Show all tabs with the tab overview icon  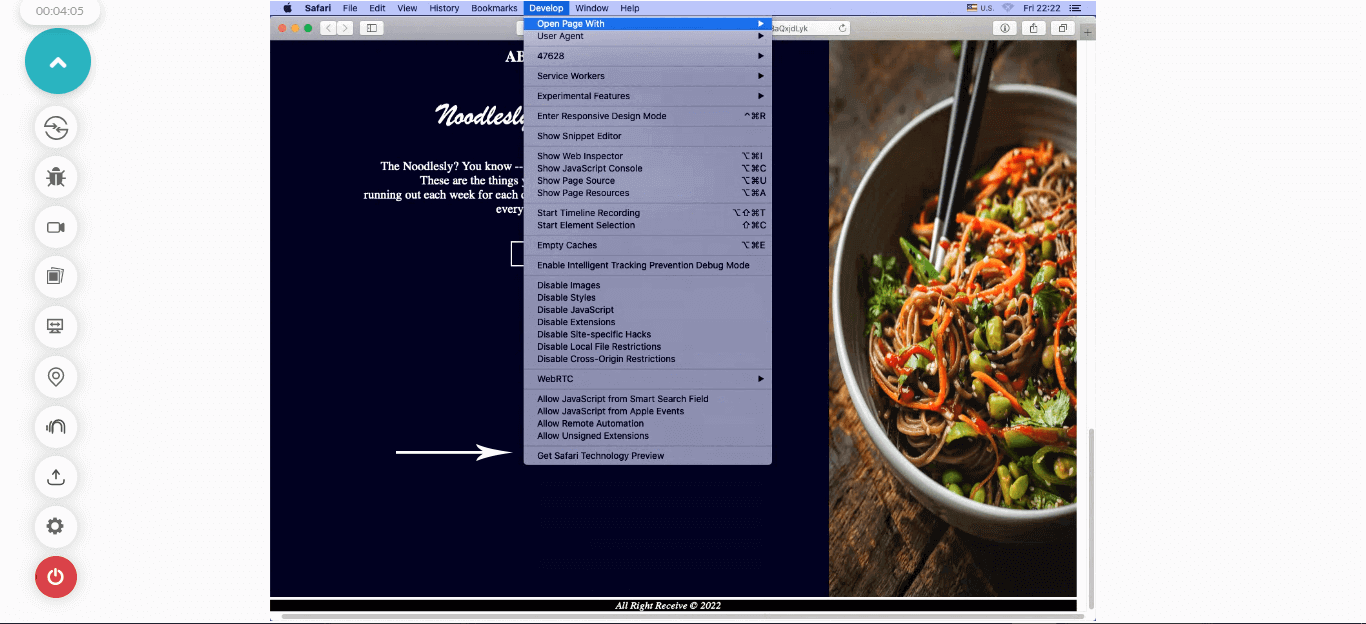[1062, 28]
